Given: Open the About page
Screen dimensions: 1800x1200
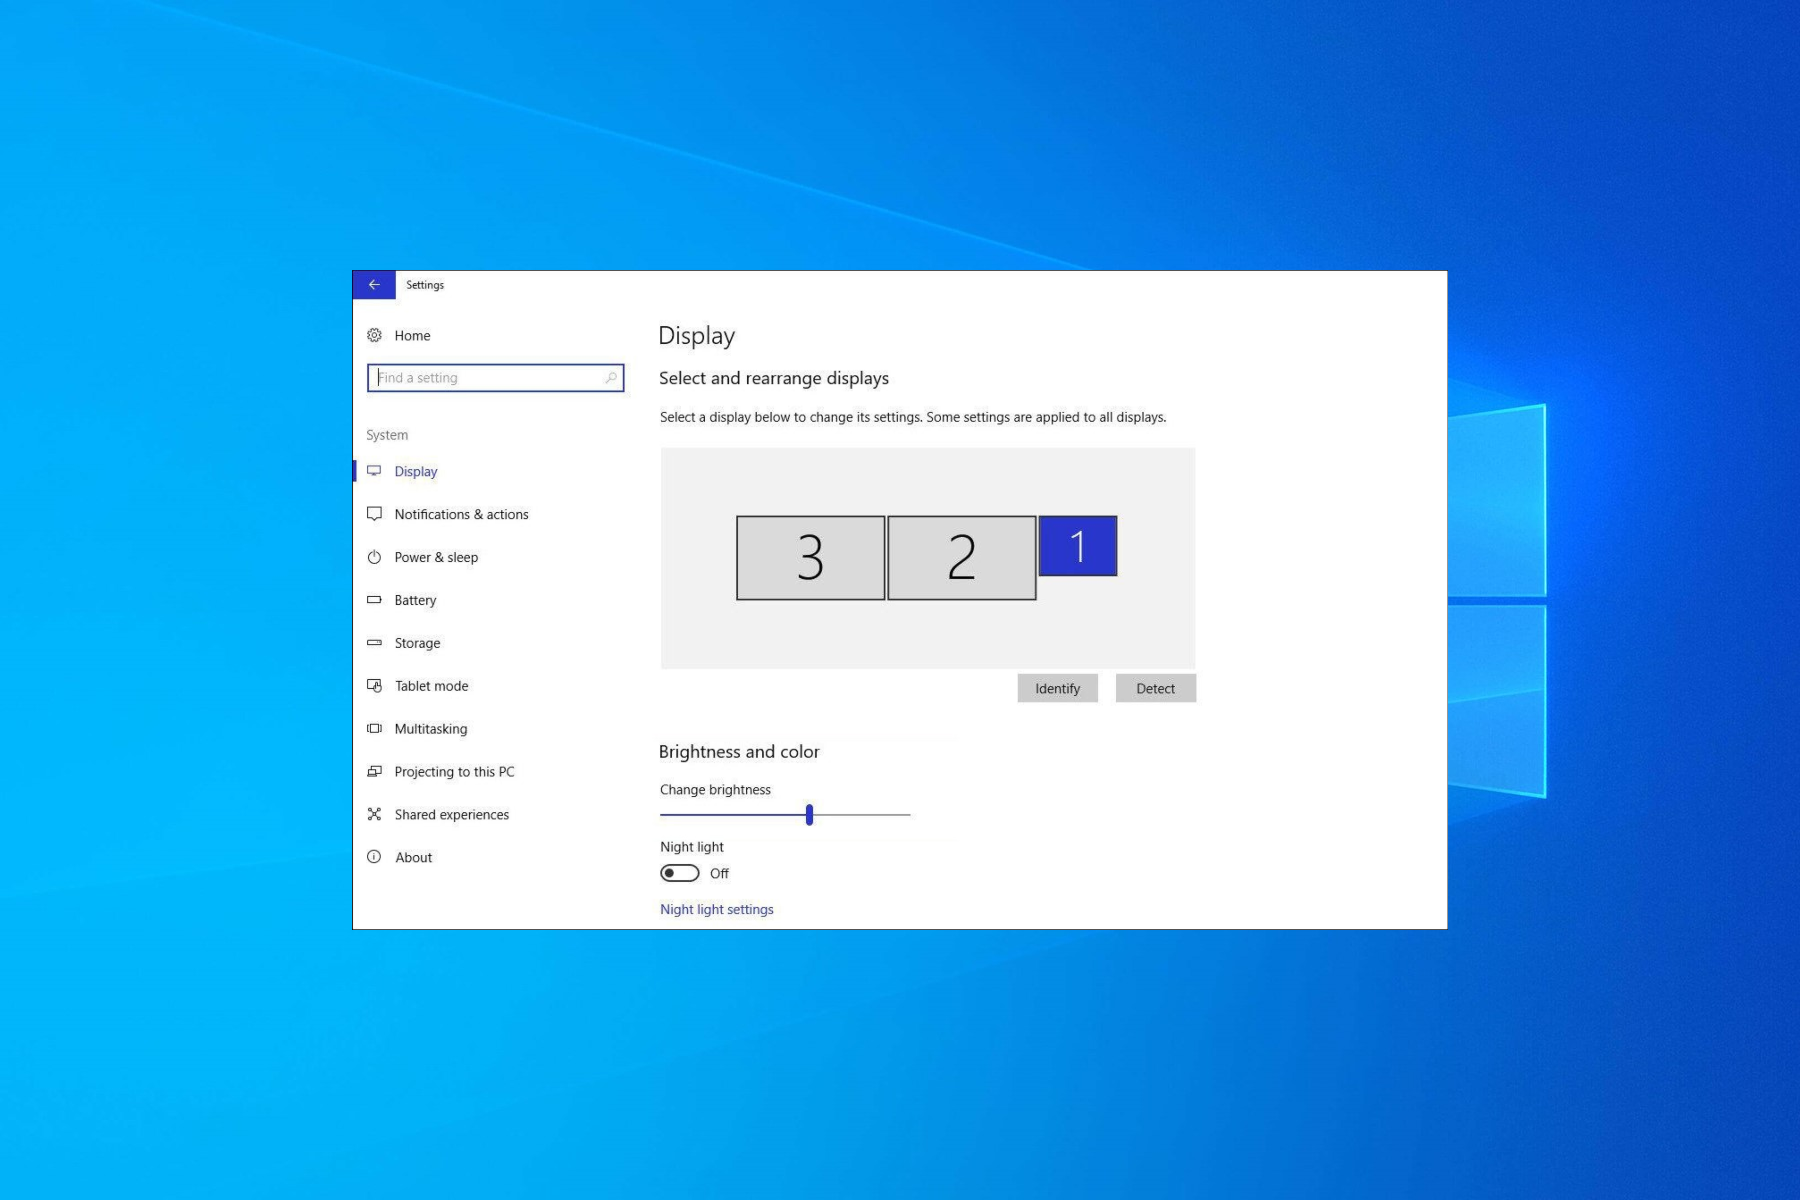Looking at the screenshot, I should (x=413, y=858).
